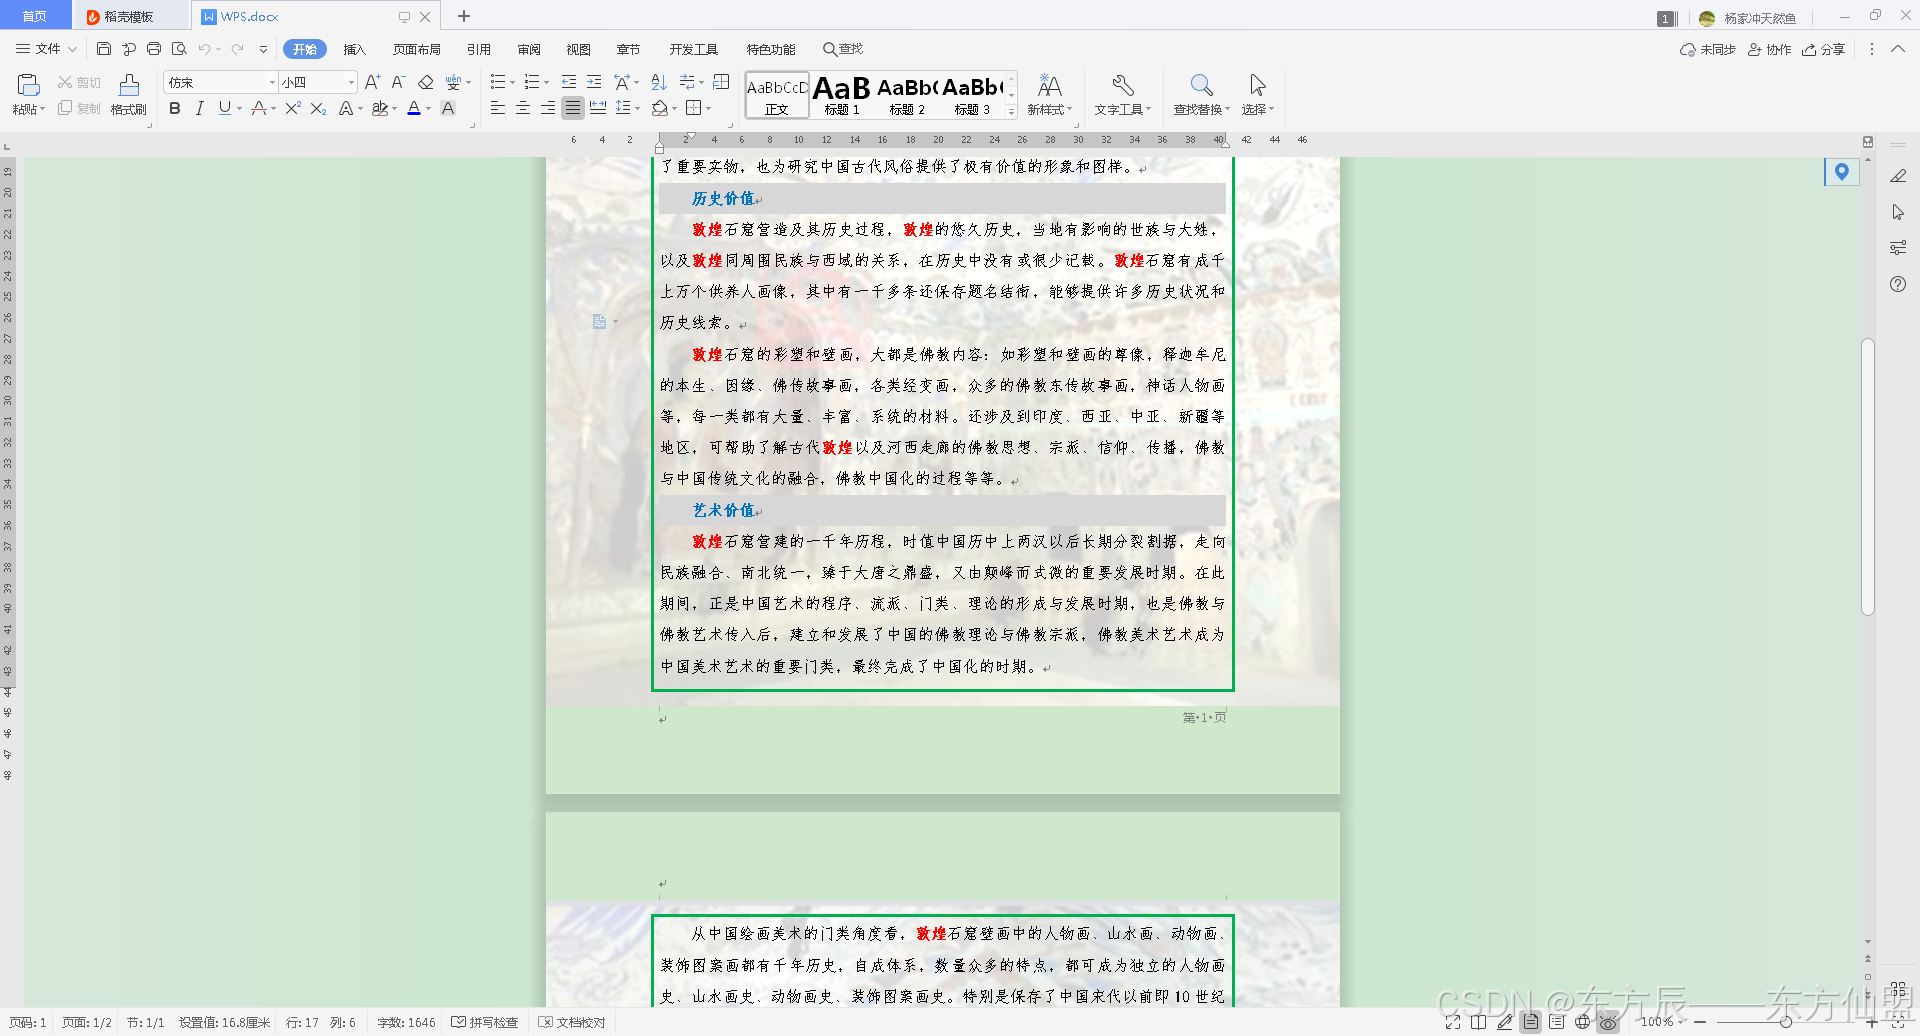The image size is (1920, 1036).
Task: Click the 分享 Share button
Action: [x=1824, y=49]
